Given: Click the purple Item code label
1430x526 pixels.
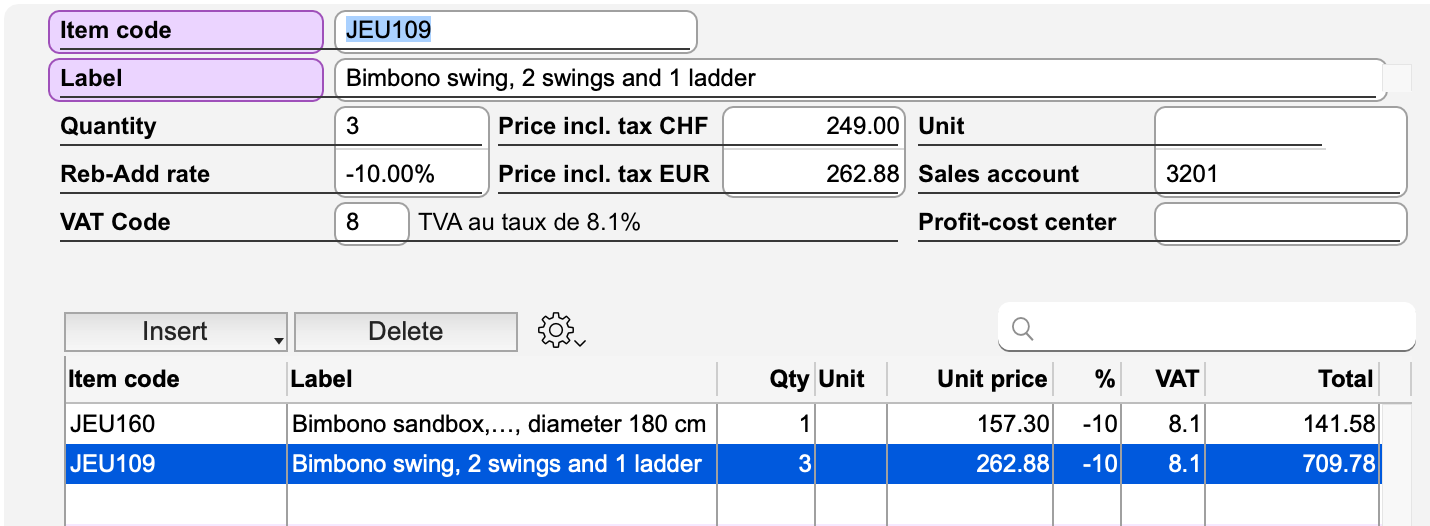Looking at the screenshot, I should coord(185,31).
